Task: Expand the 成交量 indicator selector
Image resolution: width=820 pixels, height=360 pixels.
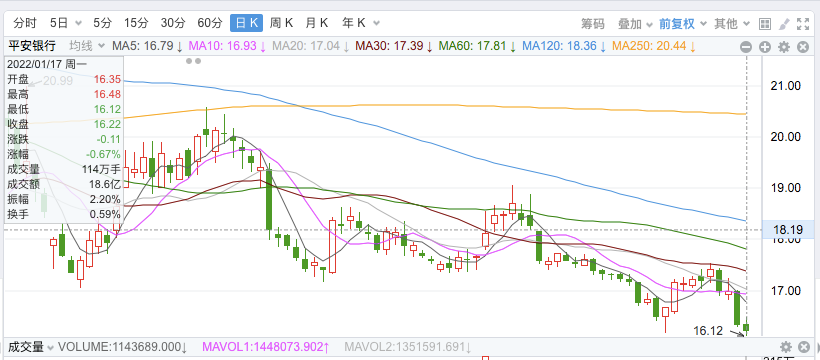Action: (x=31, y=347)
